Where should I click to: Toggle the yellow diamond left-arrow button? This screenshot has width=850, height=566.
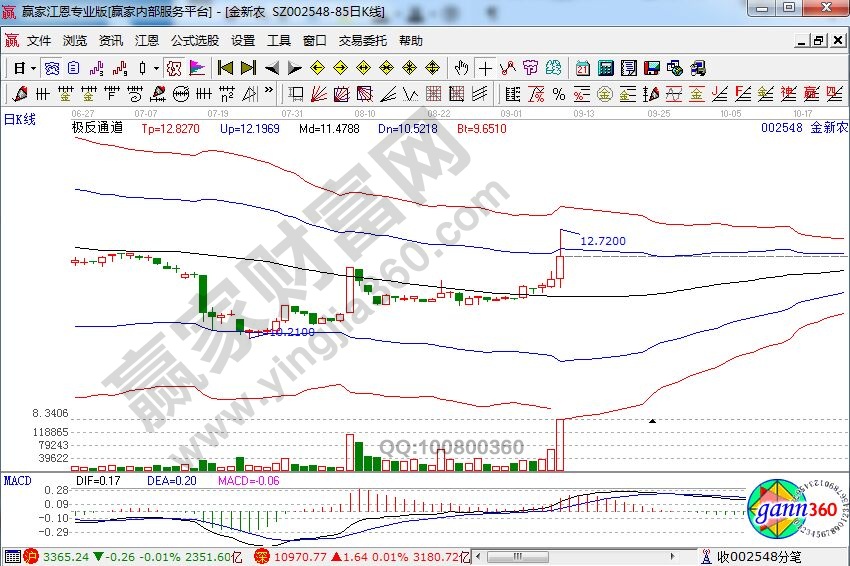click(318, 68)
